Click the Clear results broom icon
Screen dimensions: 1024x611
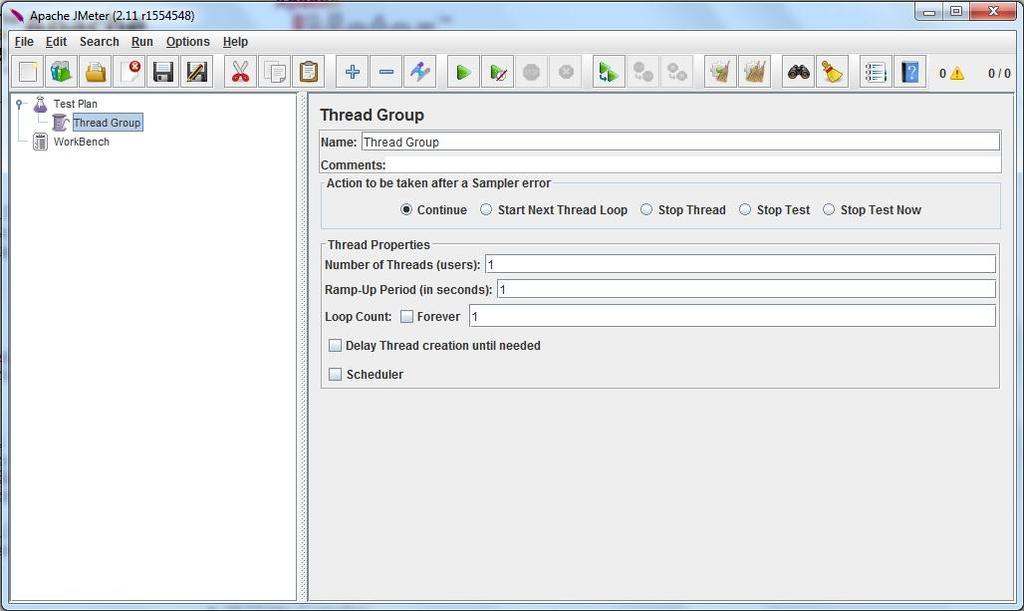coord(720,72)
